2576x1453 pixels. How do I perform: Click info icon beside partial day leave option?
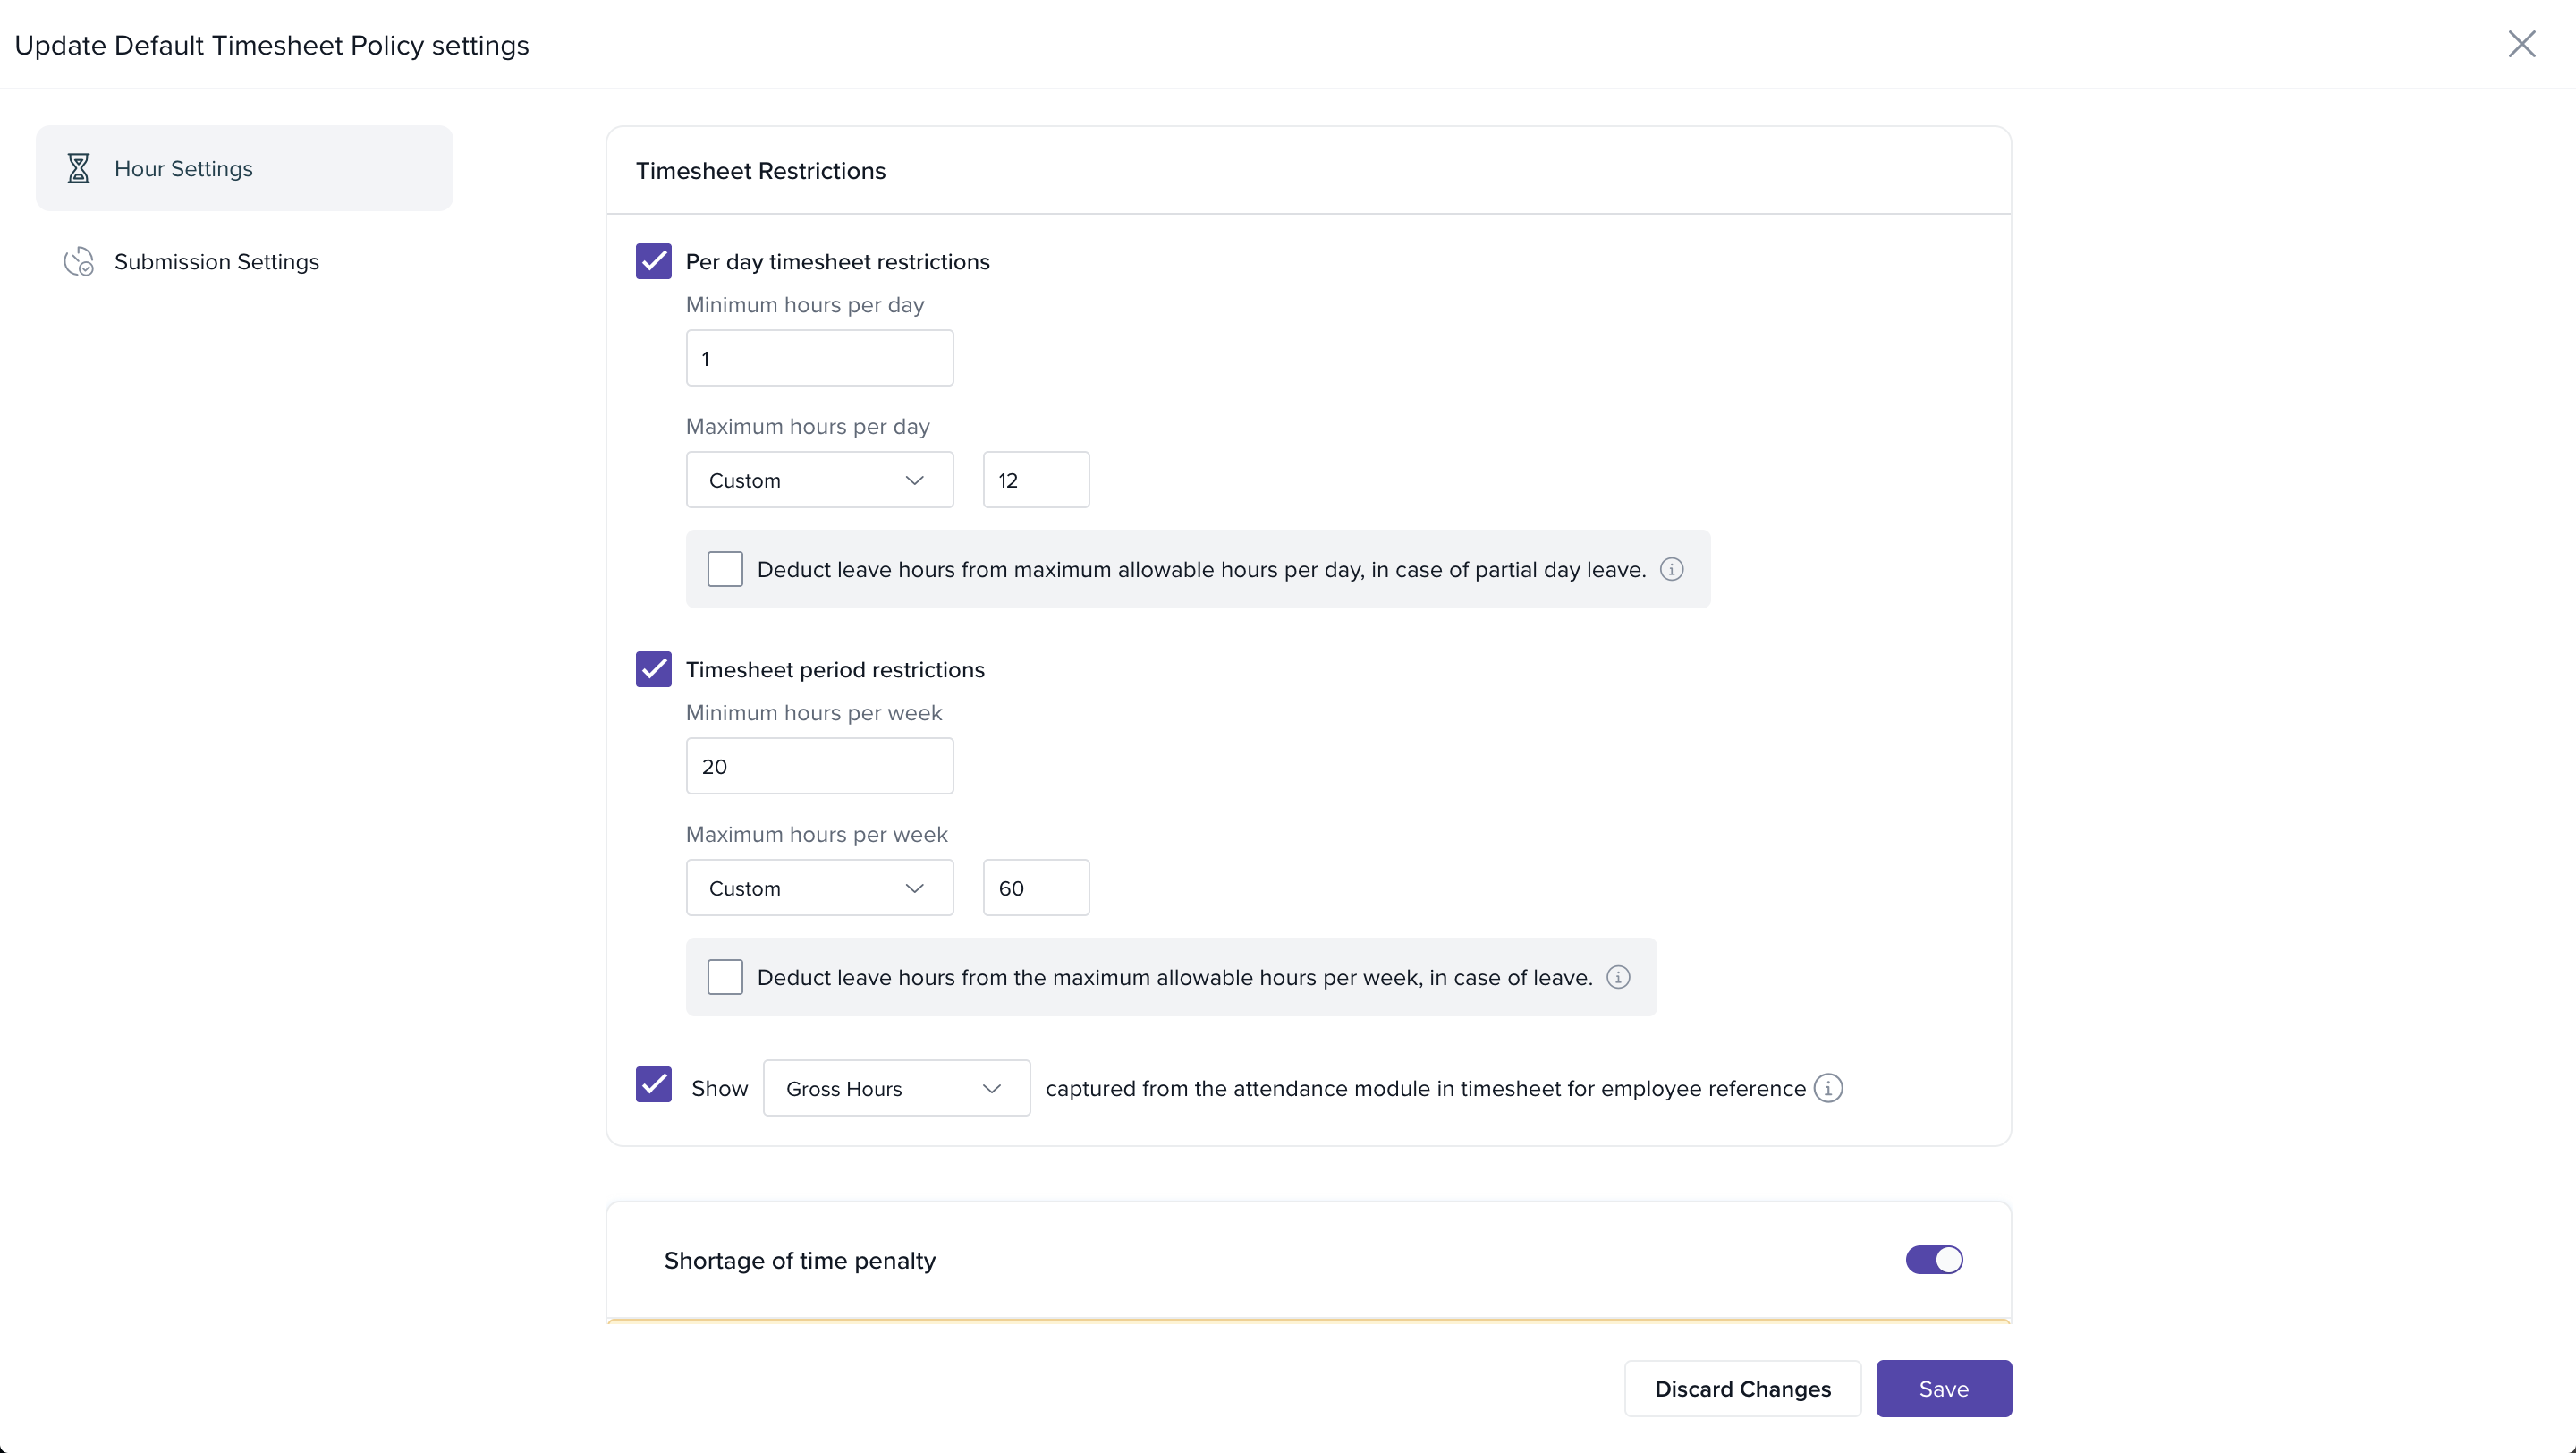(x=1671, y=569)
